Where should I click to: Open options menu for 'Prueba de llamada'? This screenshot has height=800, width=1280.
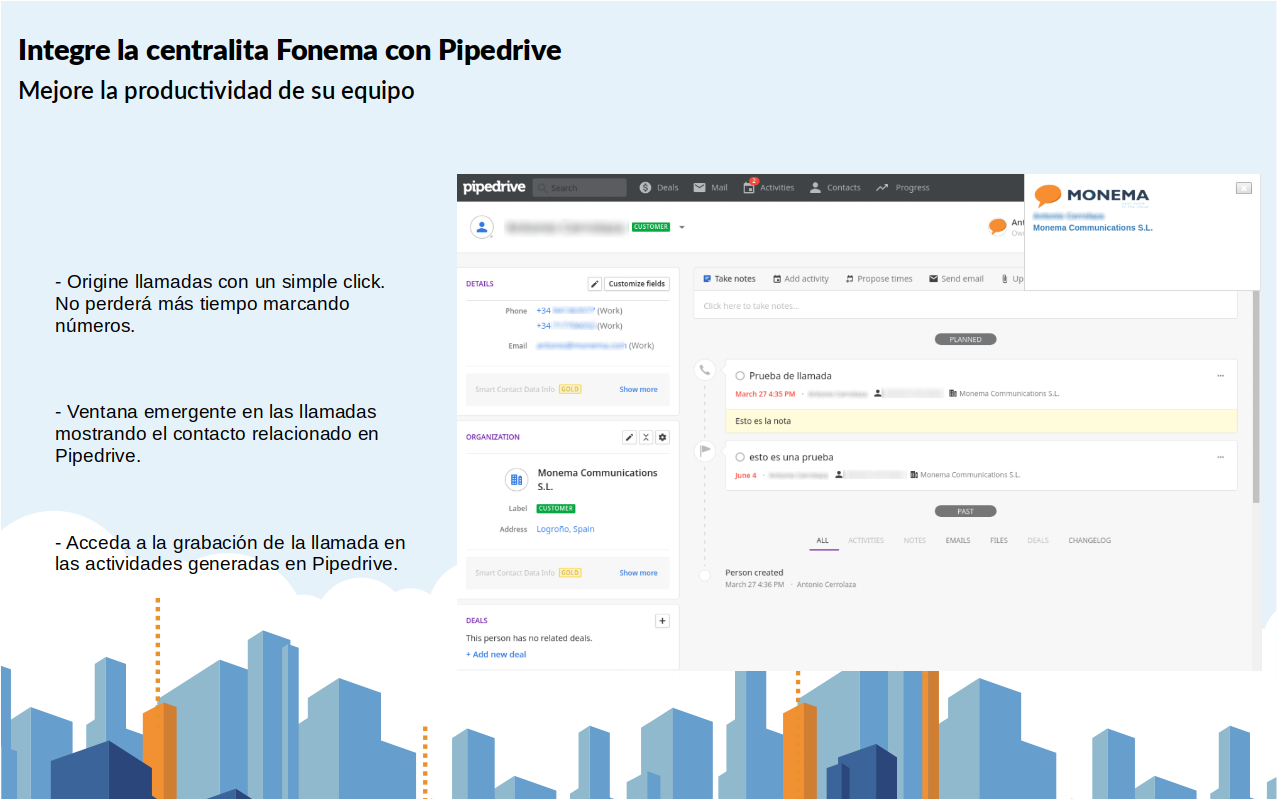1220,376
